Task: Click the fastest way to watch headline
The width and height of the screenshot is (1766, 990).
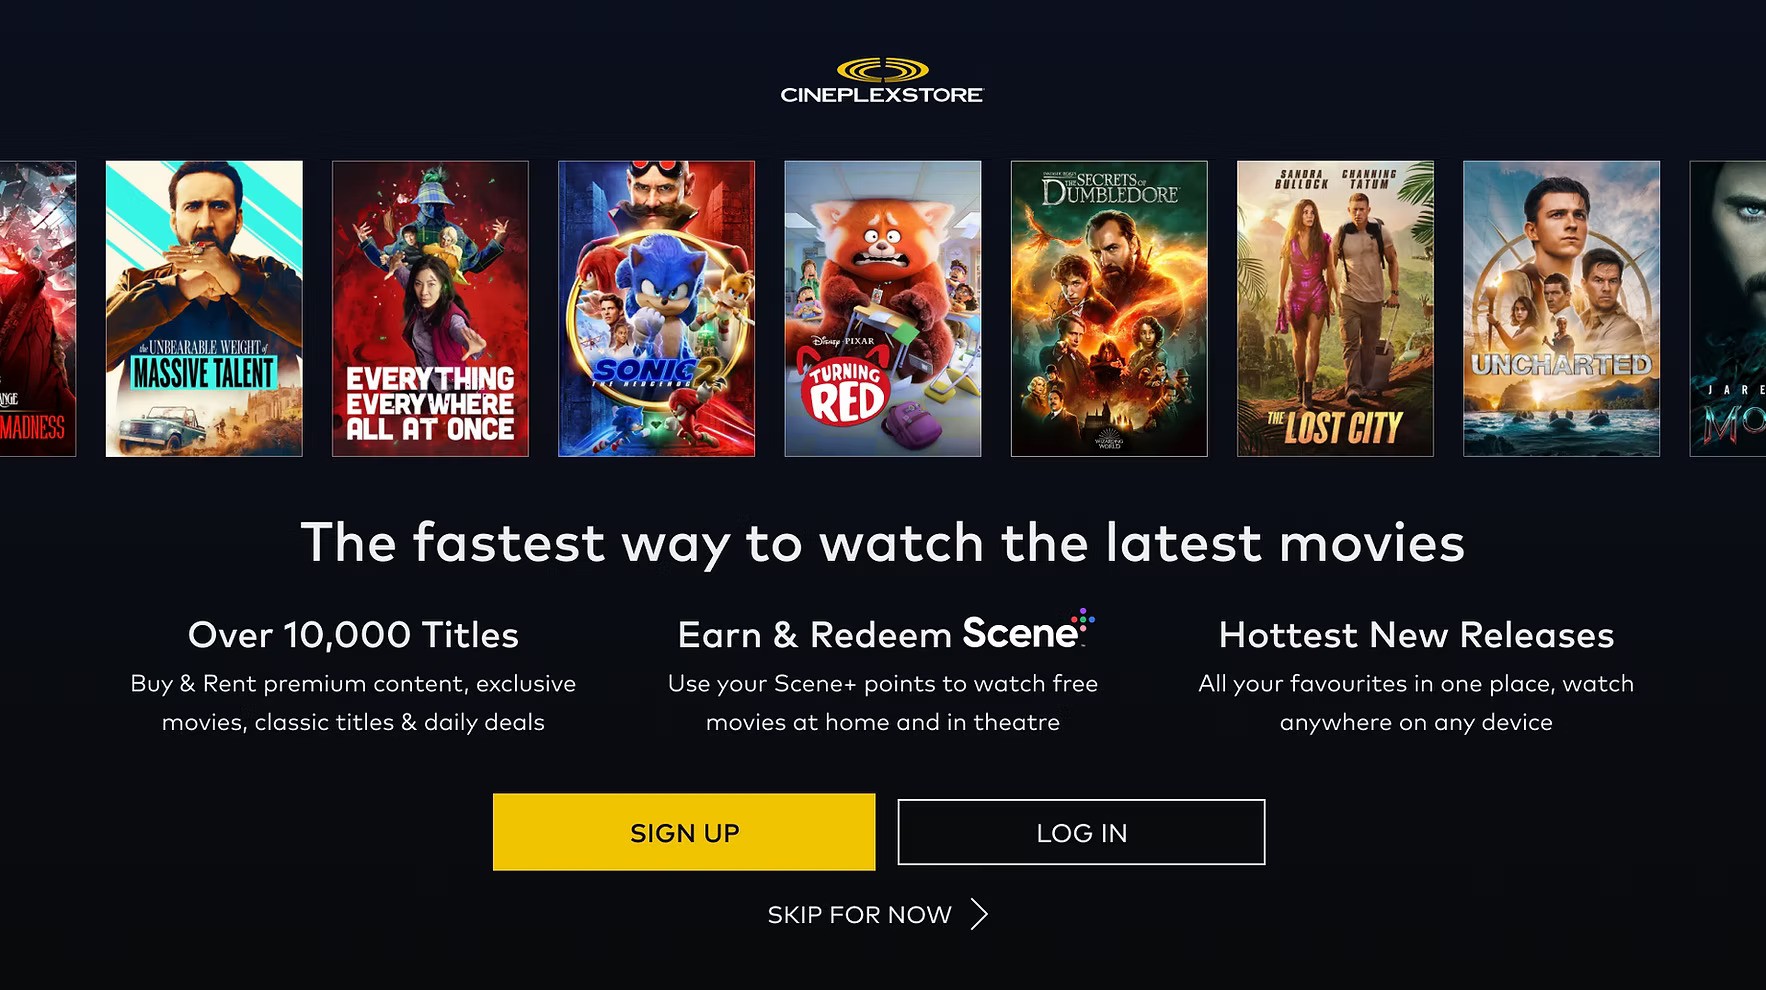Action: click(x=883, y=543)
